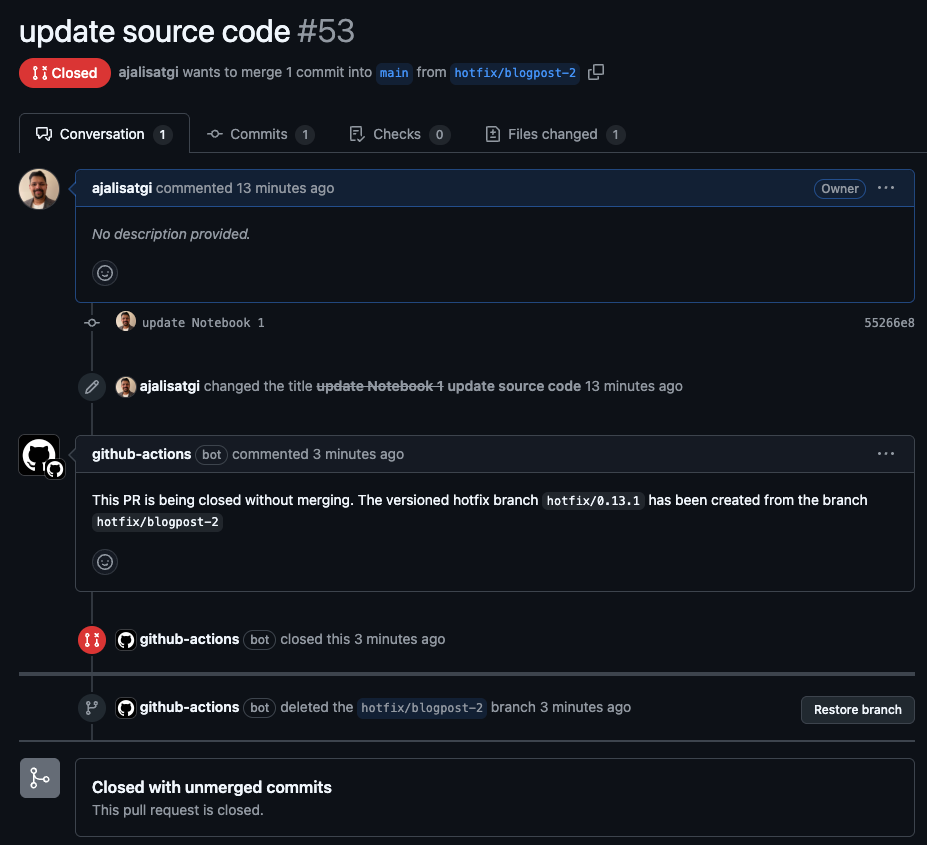
Task: Click ajalisatgi's large profile avatar
Action: (39, 189)
